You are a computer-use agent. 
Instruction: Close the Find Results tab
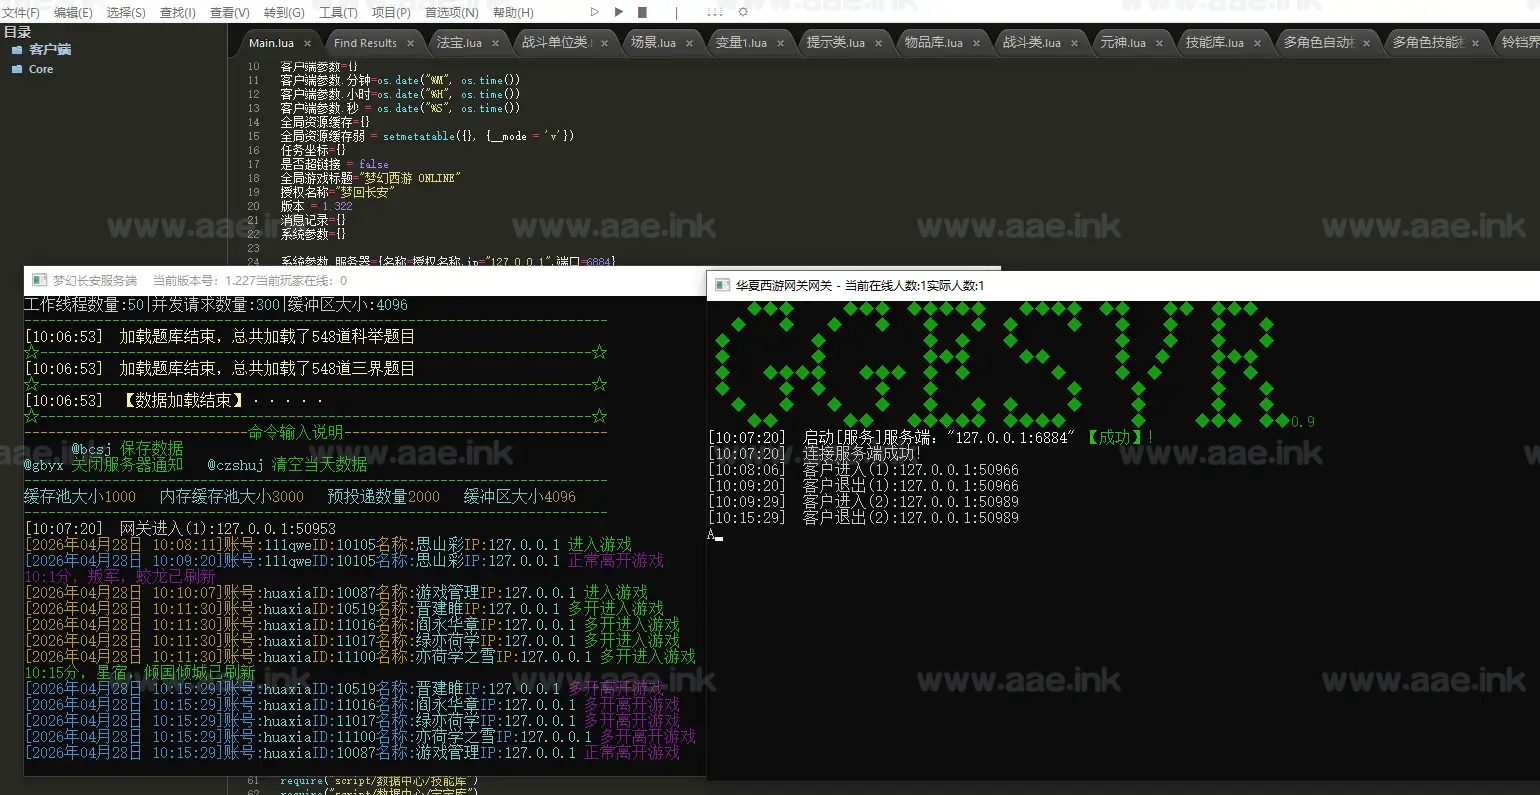point(410,43)
